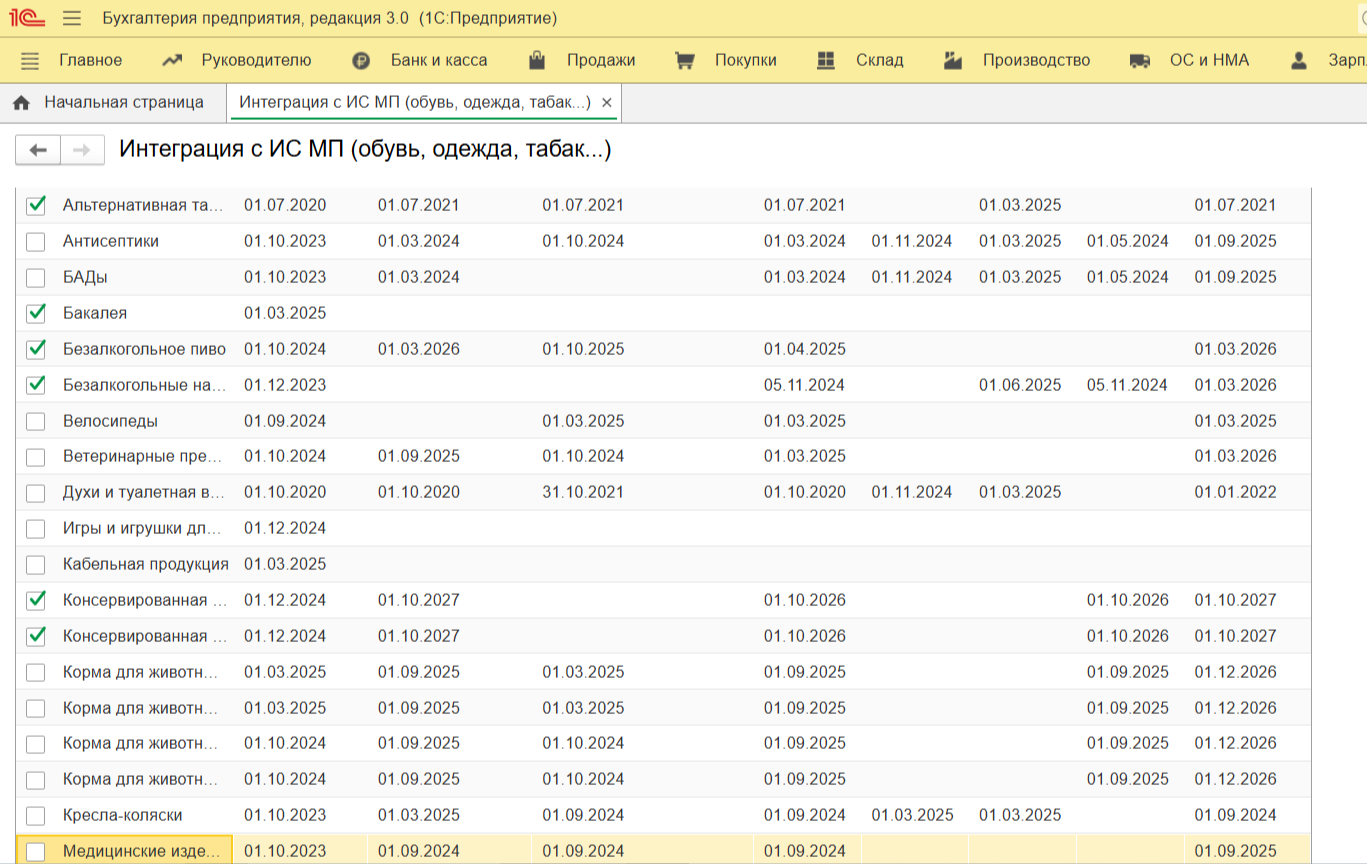
Task: Click the home icon for Начальная страница
Action: click(22, 103)
